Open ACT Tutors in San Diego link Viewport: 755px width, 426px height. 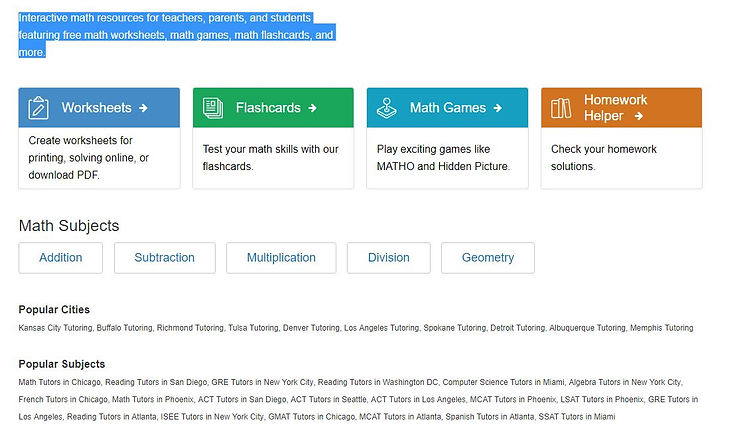click(242, 400)
